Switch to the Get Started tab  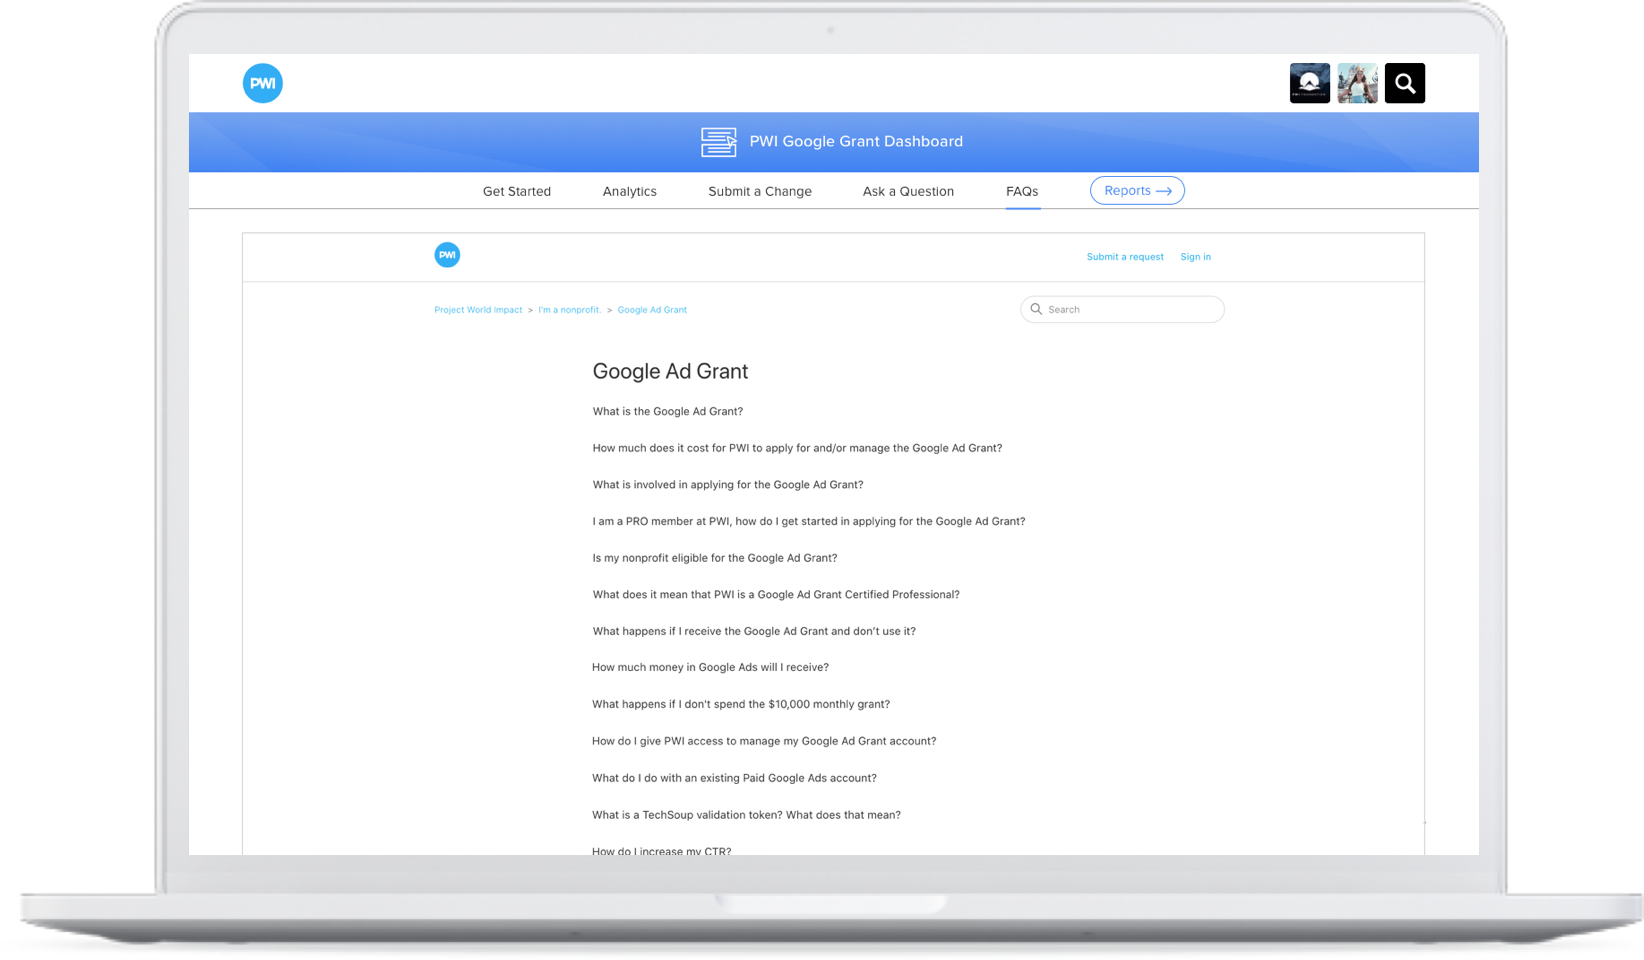517,191
